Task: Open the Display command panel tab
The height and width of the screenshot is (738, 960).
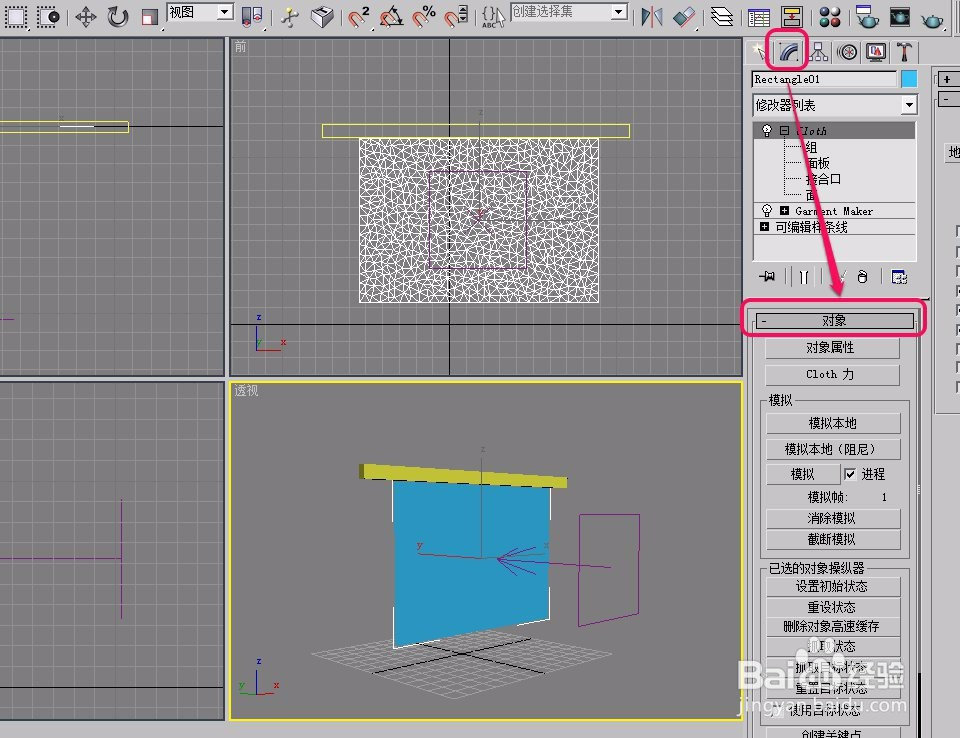Action: click(874, 51)
